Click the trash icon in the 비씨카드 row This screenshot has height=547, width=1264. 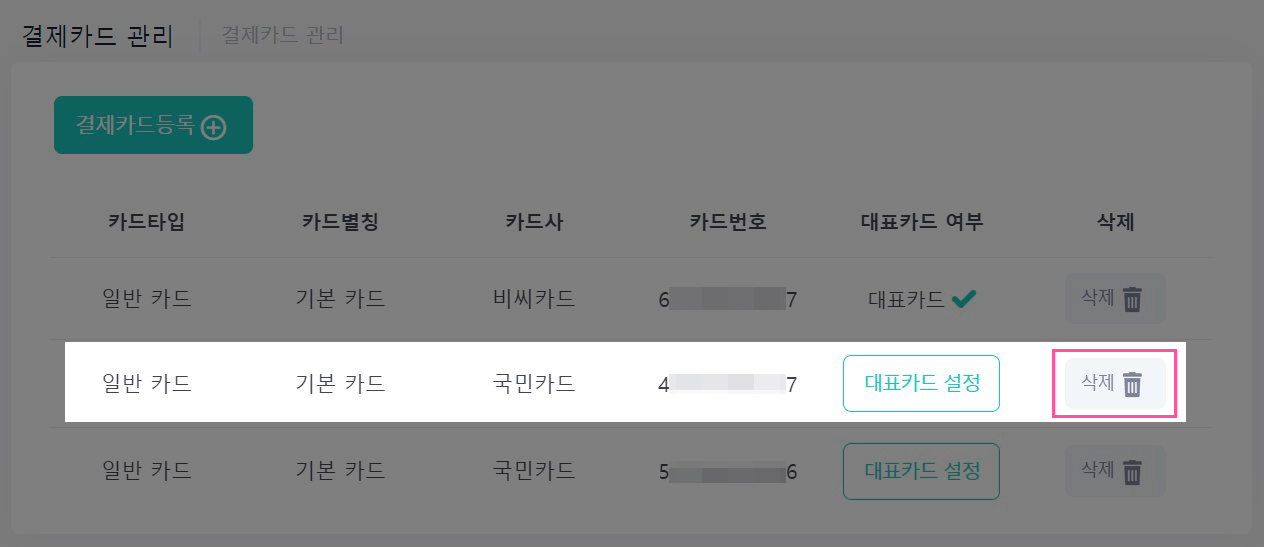coord(1132,299)
